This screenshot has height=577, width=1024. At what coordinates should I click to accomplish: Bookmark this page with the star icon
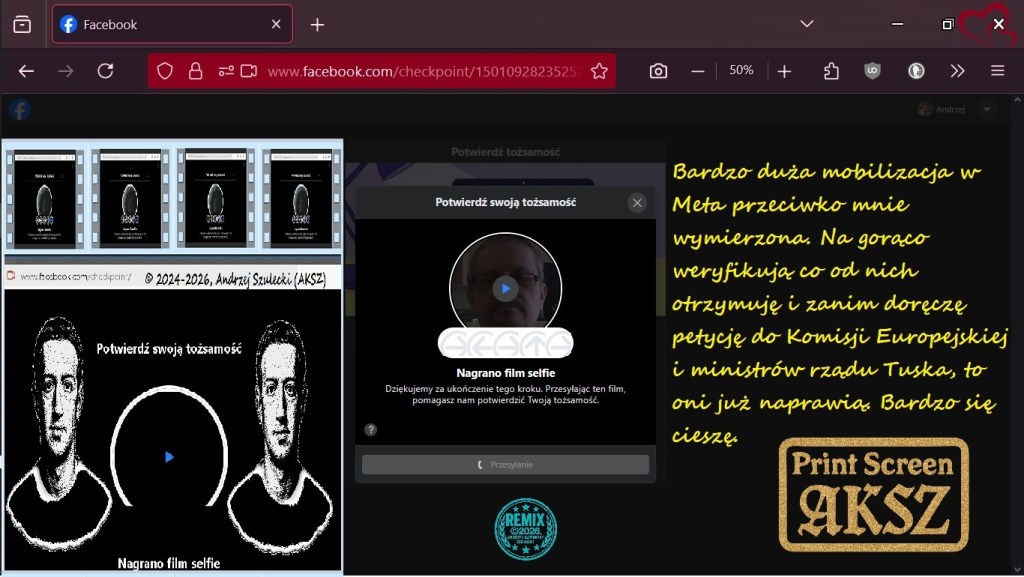(x=599, y=71)
